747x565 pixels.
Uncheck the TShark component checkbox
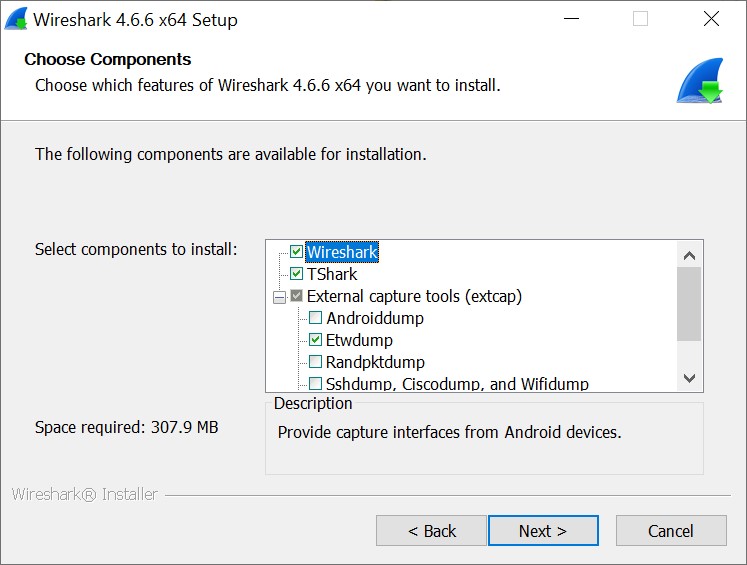click(x=296, y=273)
